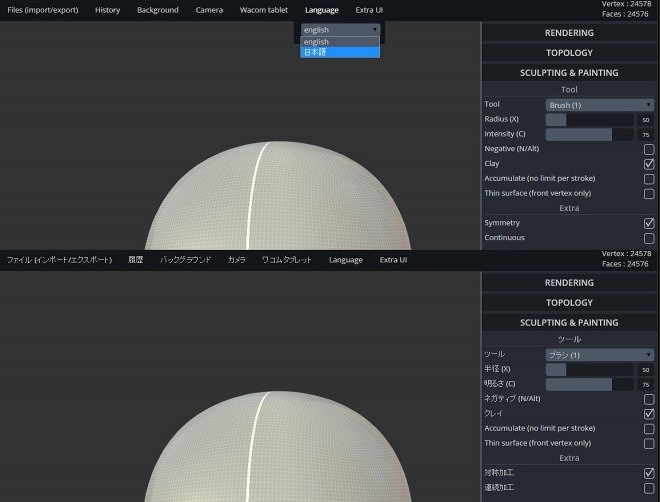Enable the ネガティブ (N/Alt) checkbox
This screenshot has height=502, width=660.
649,399
